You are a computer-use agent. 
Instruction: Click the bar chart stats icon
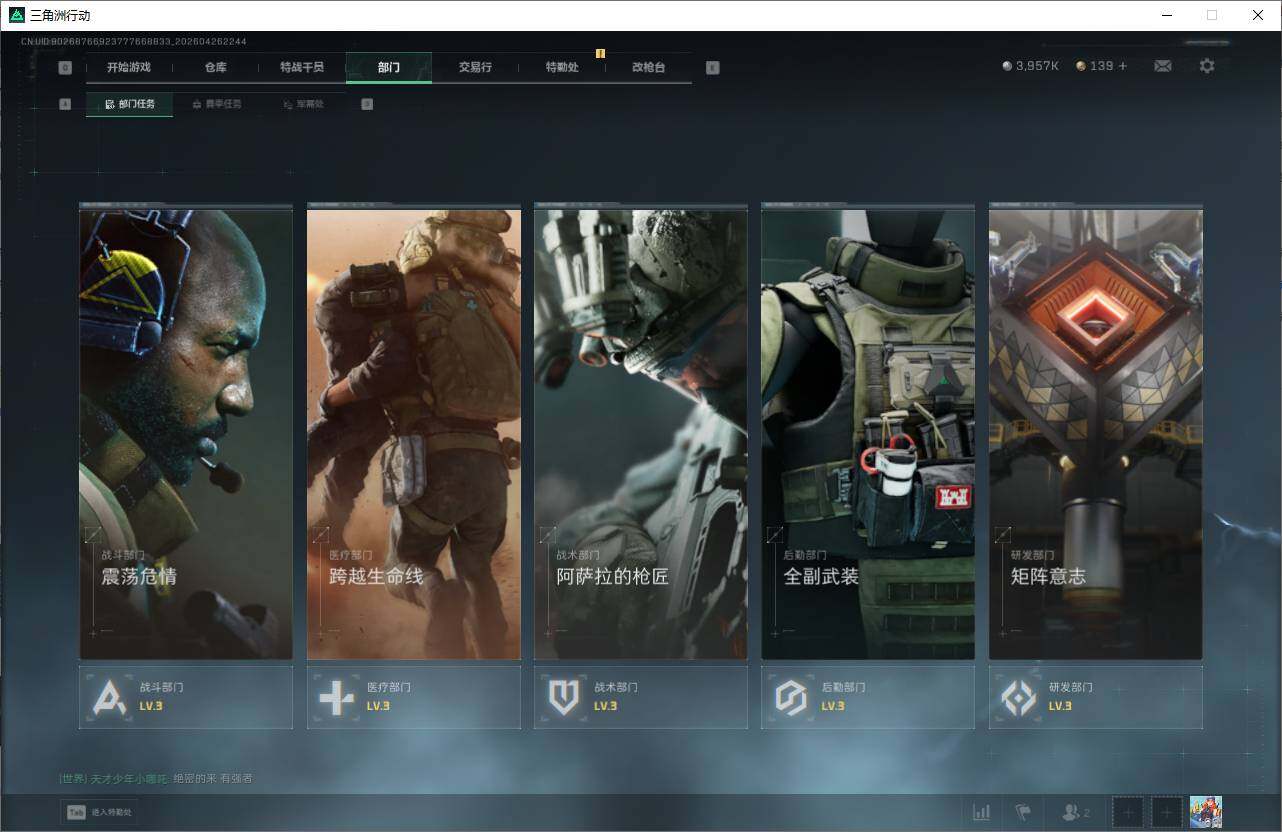click(982, 812)
